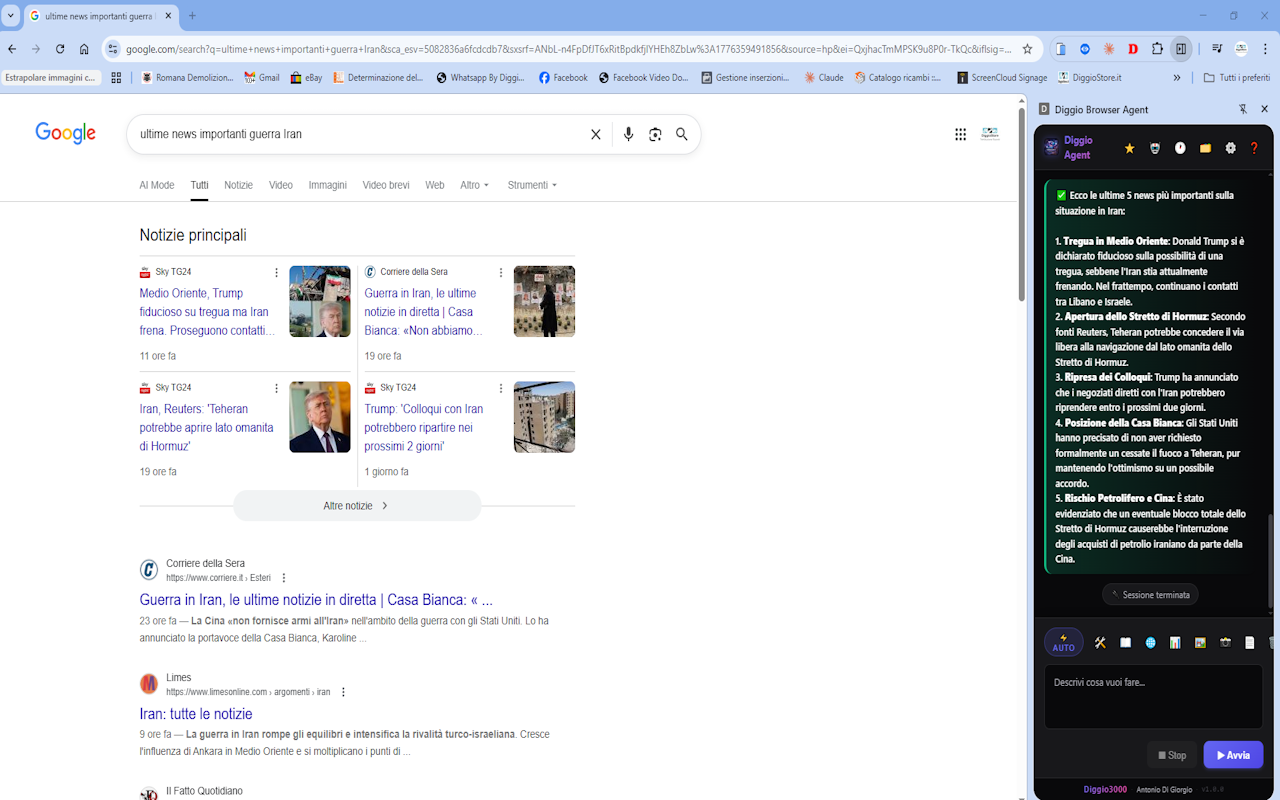Image resolution: width=1280 pixels, height=800 pixels.
Task: Switch to the Immagini search tab
Action: click(327, 185)
